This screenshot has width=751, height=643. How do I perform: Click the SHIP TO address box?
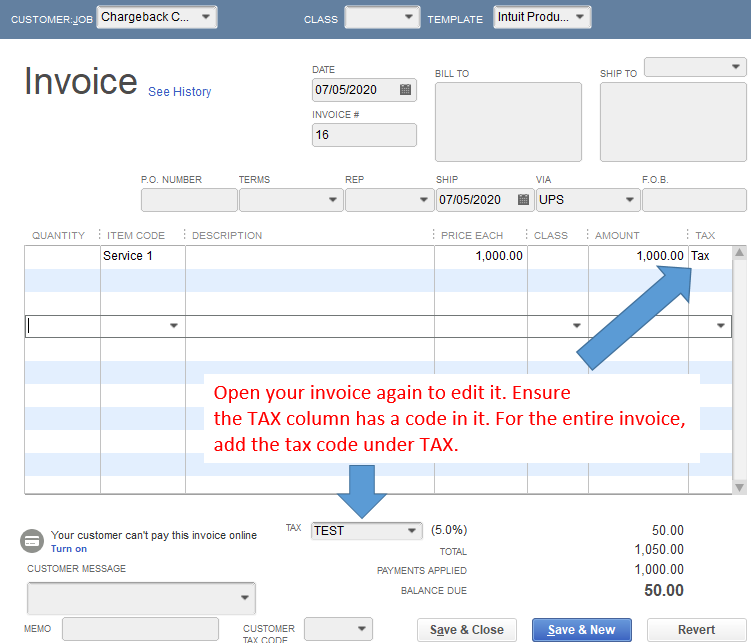673,122
